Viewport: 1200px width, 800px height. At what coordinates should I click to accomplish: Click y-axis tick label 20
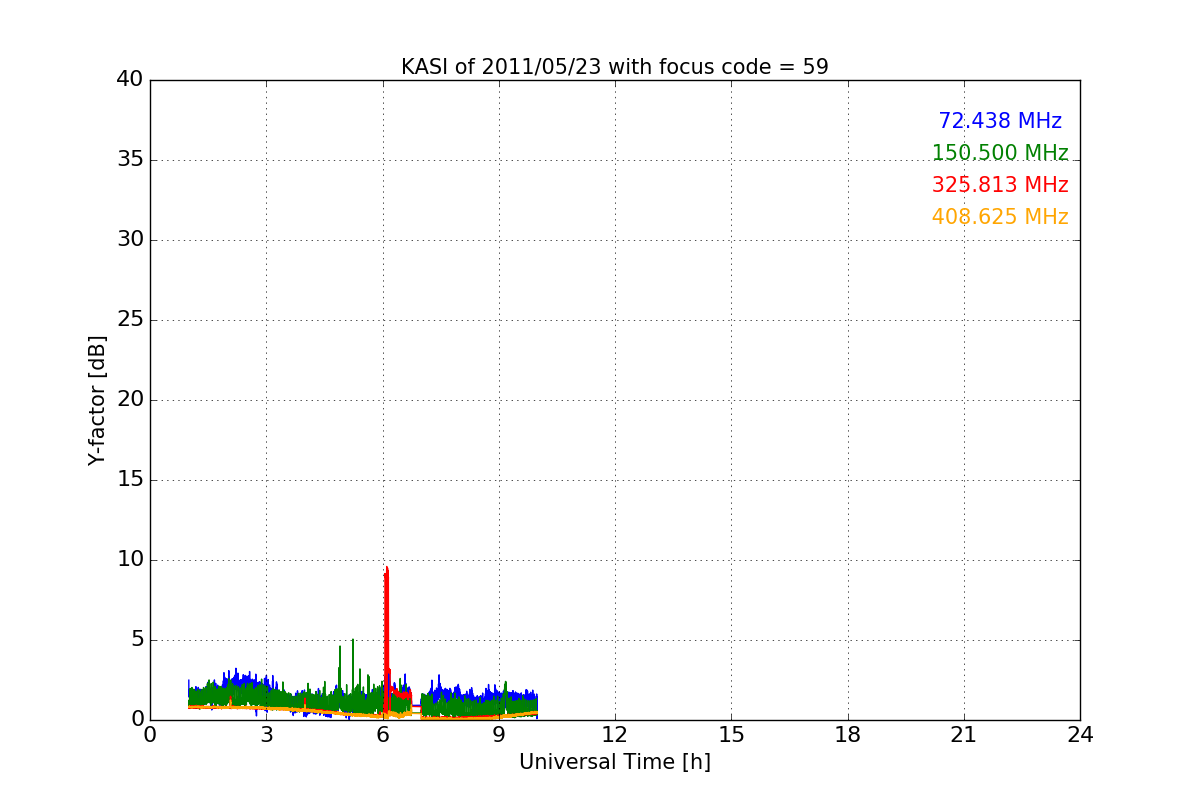click(129, 400)
